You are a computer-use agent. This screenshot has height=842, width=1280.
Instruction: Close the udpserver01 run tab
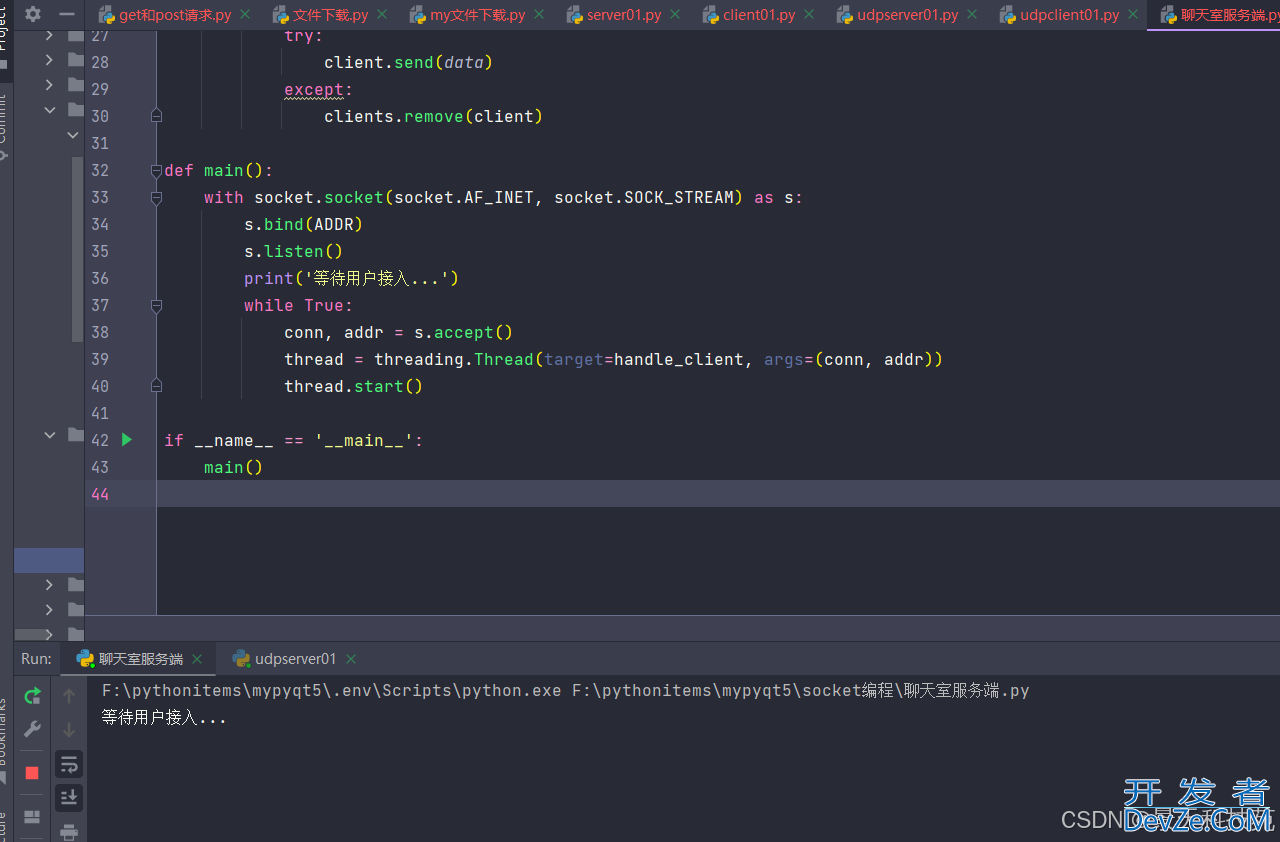point(351,659)
